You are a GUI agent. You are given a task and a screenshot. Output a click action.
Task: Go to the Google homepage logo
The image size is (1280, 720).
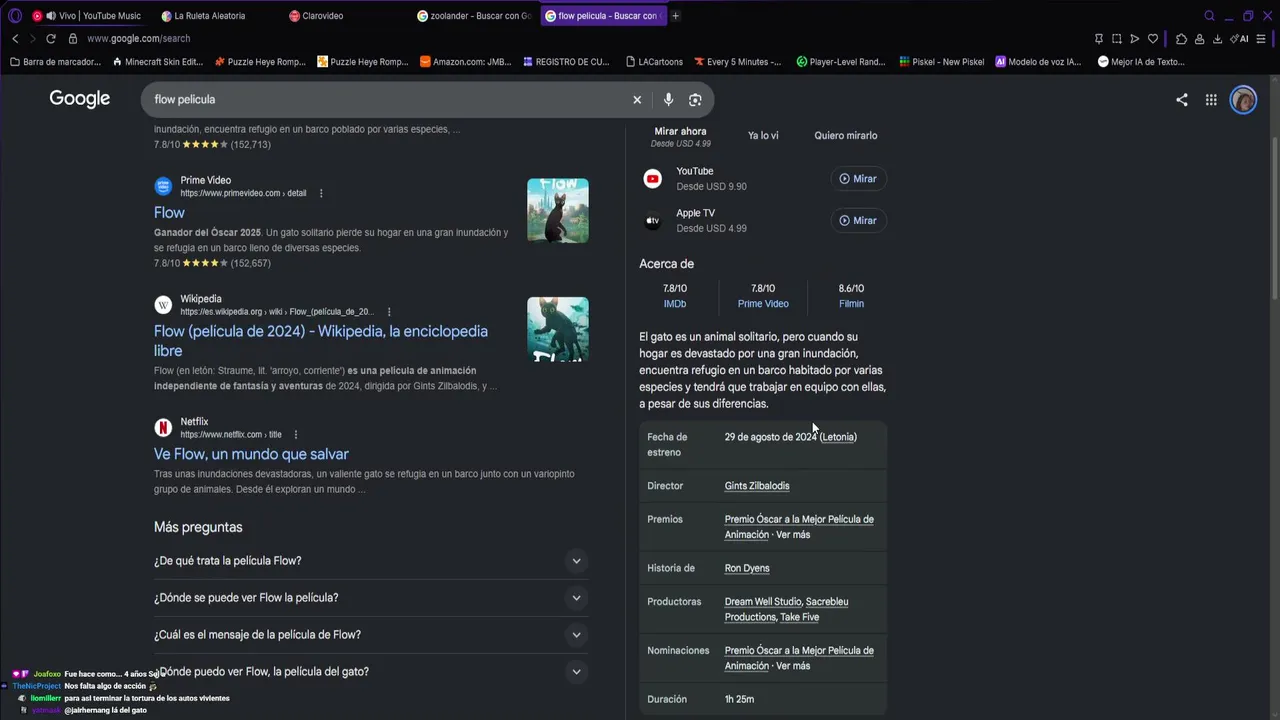coord(80,99)
